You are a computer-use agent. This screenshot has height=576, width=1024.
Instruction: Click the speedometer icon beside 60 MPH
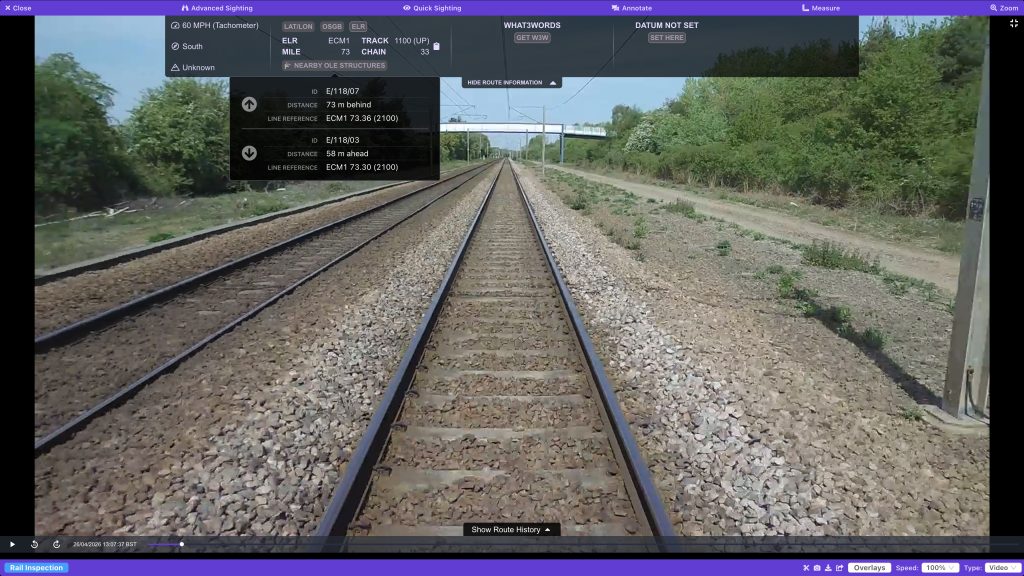click(x=175, y=25)
